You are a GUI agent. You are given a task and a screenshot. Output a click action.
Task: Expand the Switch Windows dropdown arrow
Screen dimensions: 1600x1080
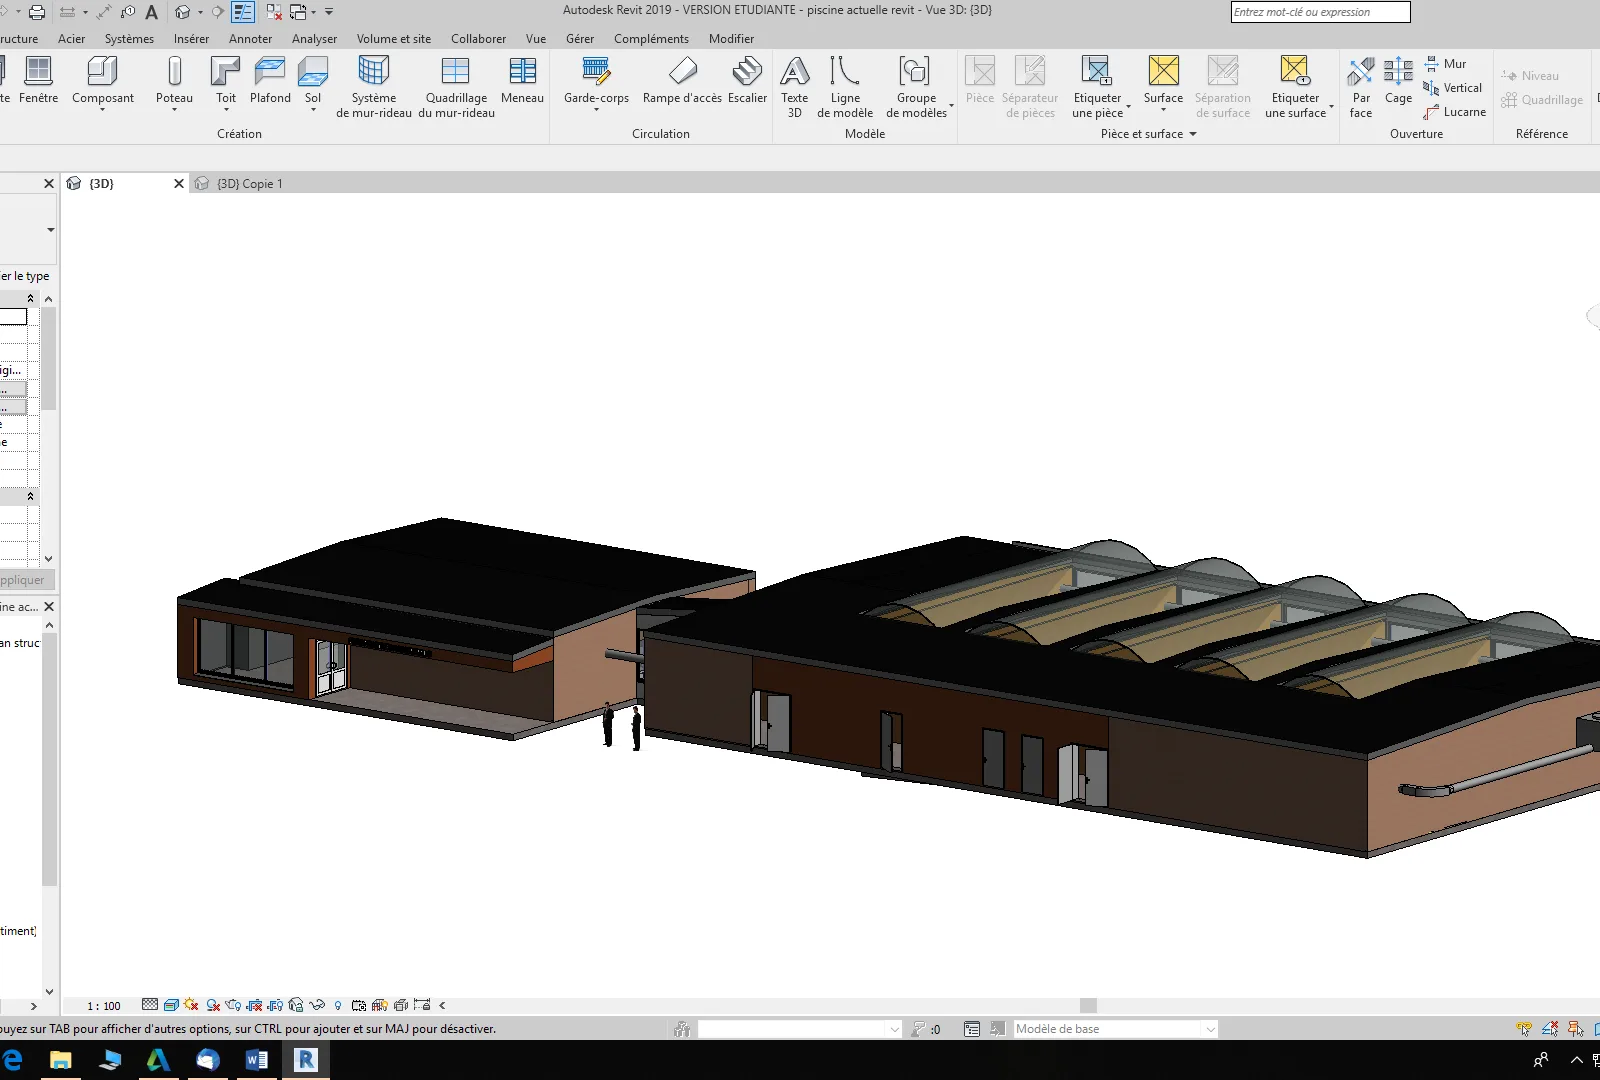click(313, 12)
